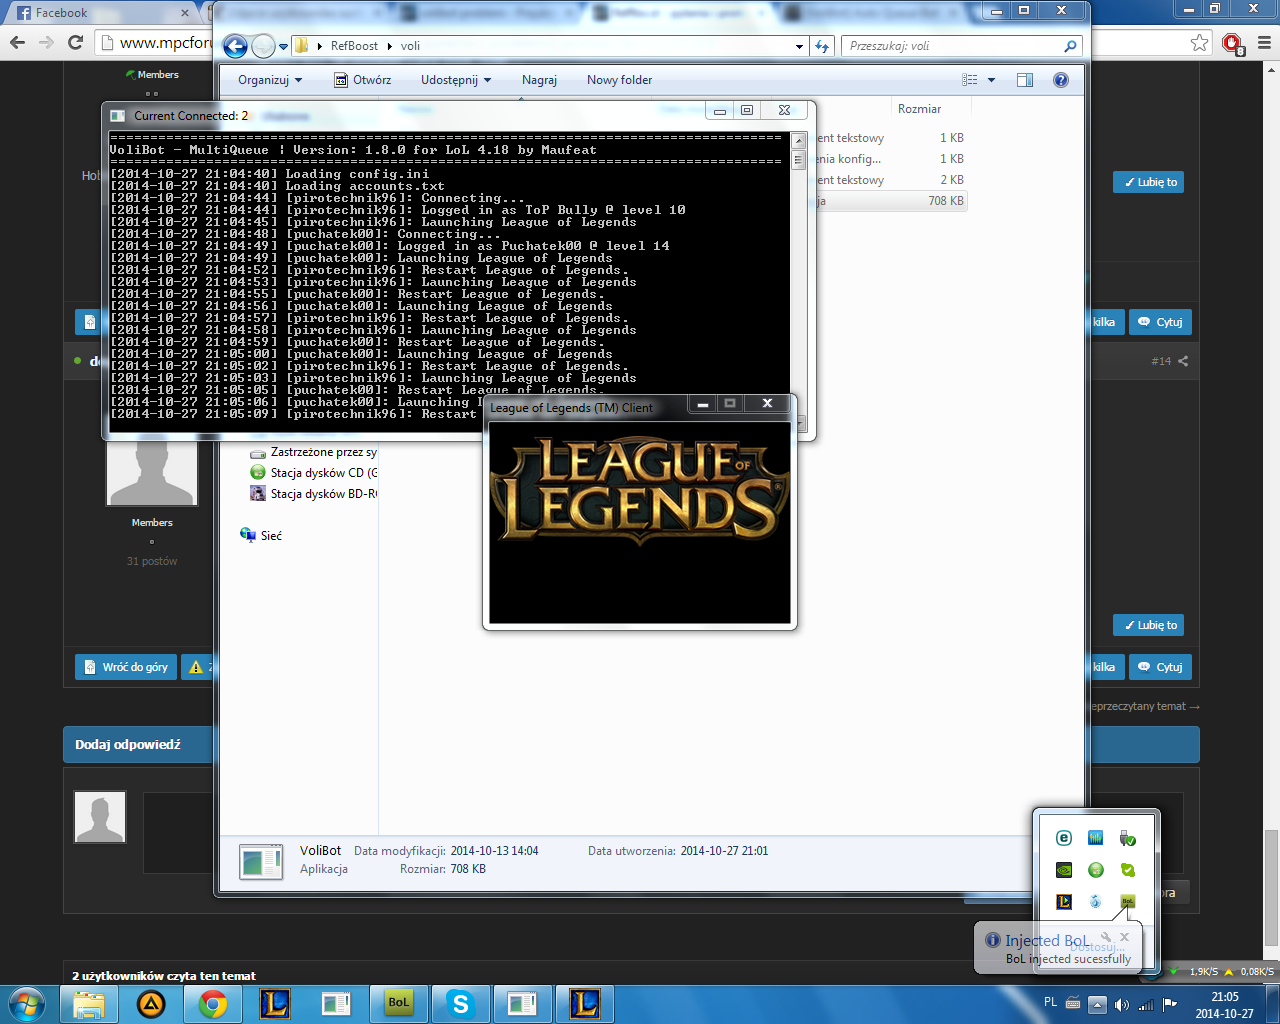1280x1024 pixels.
Task: Click the VoliBot application icon in details pane
Action: coord(261,862)
